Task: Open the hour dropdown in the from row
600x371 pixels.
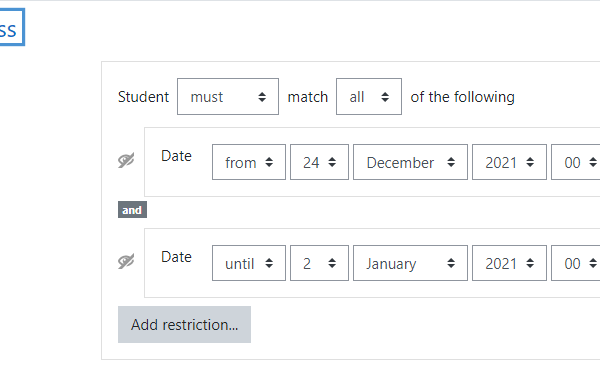Action: 576,162
